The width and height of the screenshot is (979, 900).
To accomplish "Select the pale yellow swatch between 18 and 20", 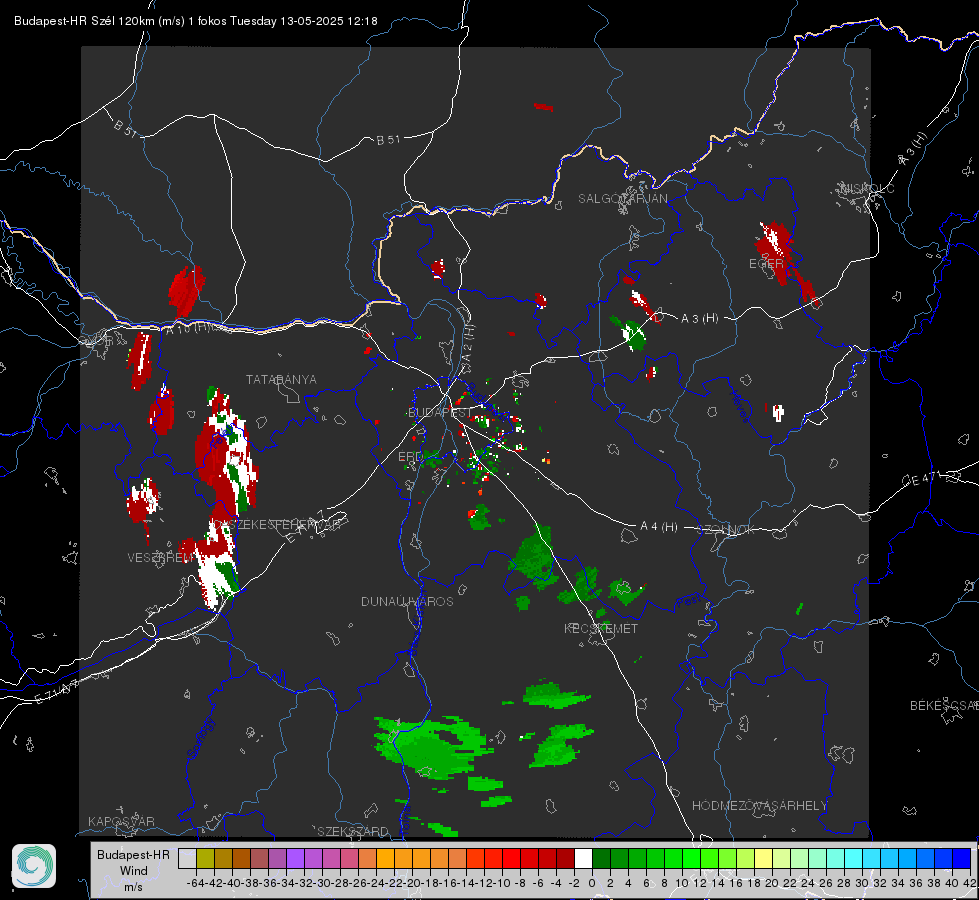I will (764, 858).
